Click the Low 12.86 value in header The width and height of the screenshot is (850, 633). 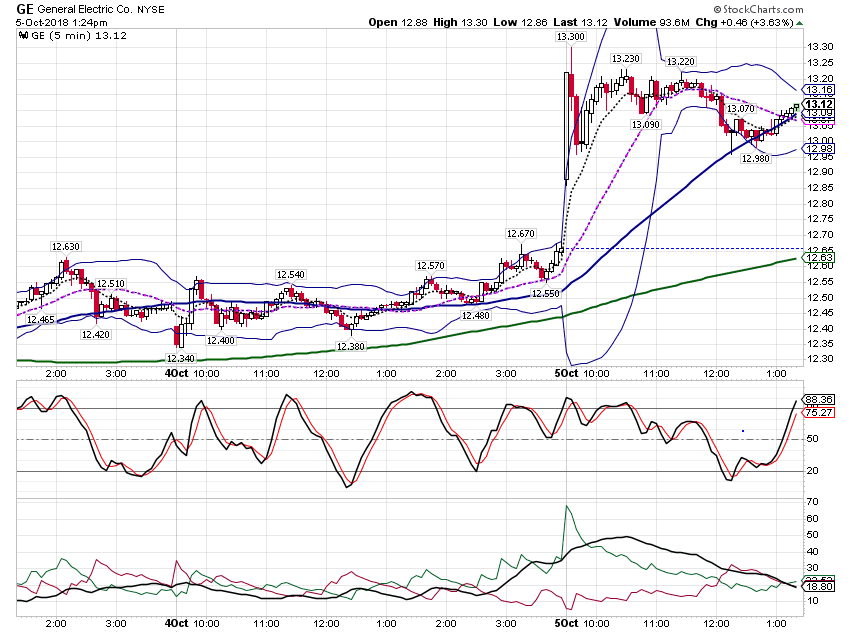520,23
